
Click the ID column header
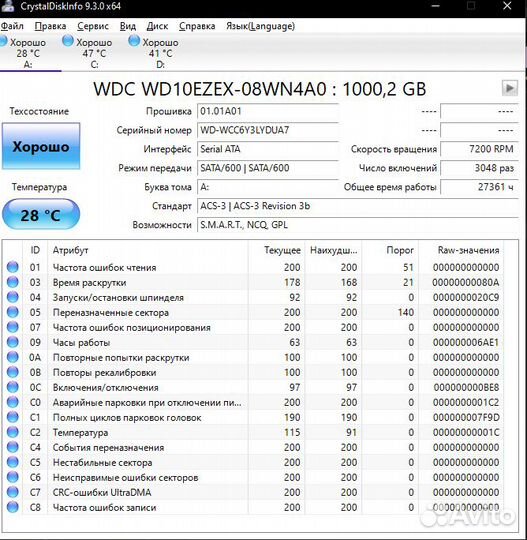35,250
